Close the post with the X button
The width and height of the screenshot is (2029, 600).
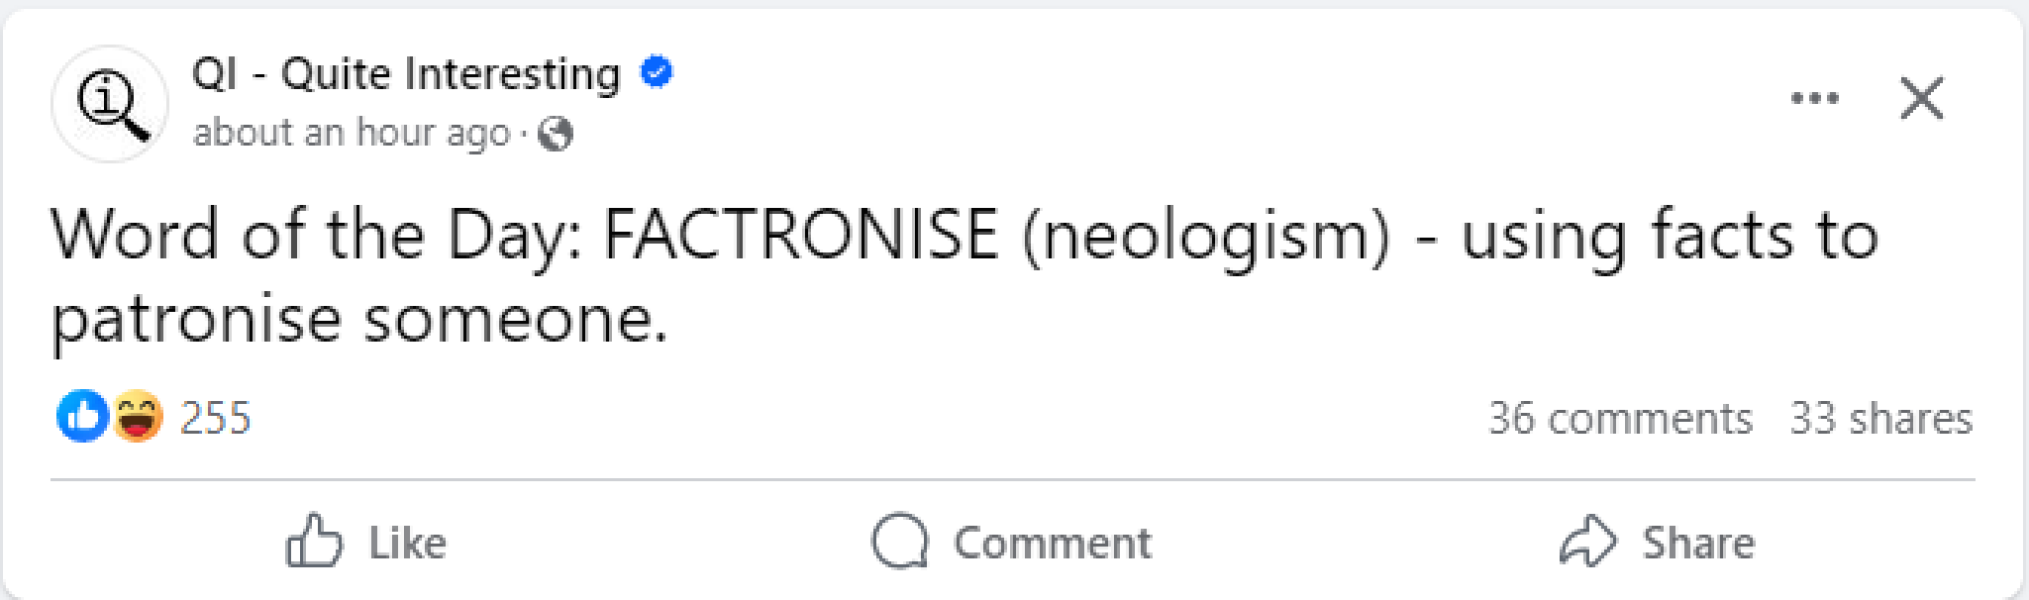click(1921, 98)
